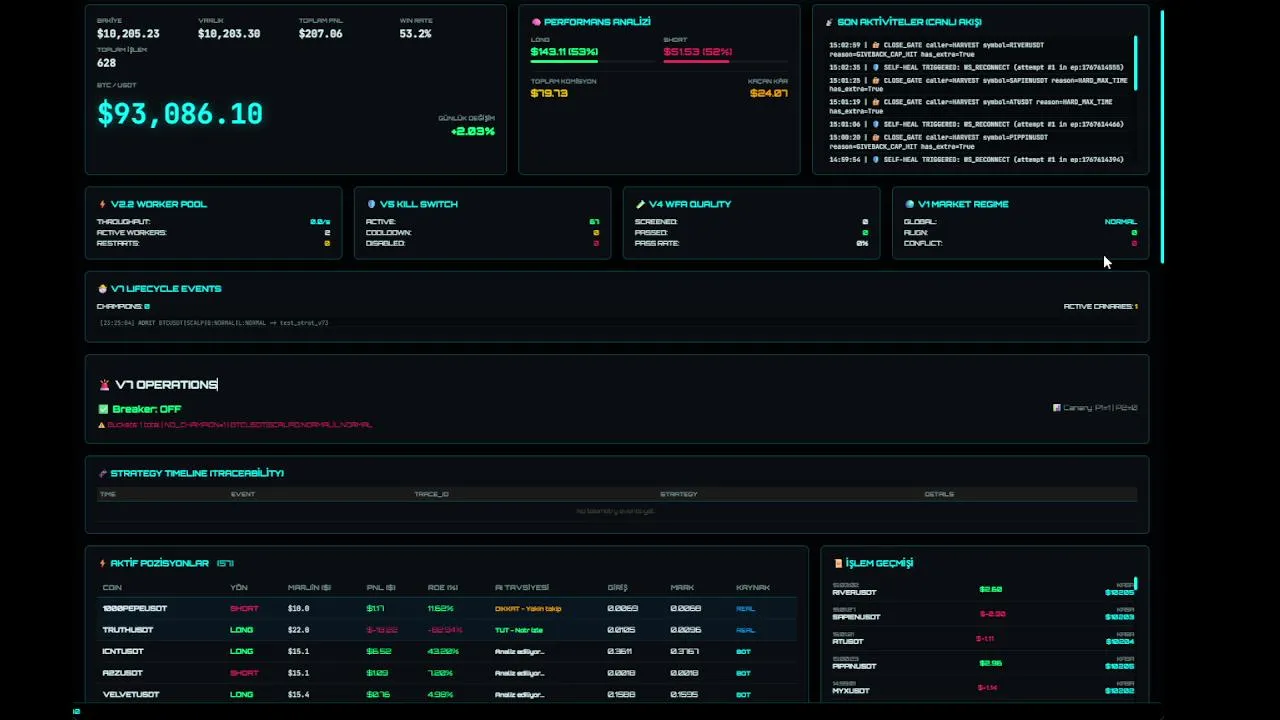Screen dimensions: 1280x720
Task: Click the Son Aktiviteler log scrollbar
Action: (x=1135, y=62)
